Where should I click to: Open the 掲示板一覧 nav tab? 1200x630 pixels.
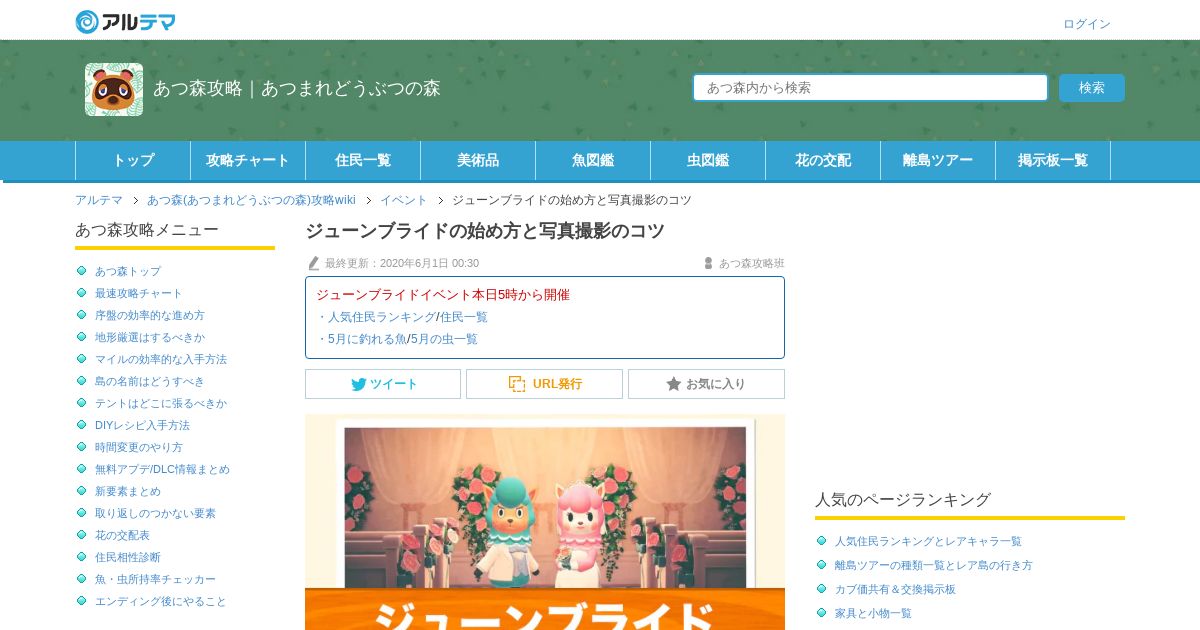coord(1053,160)
